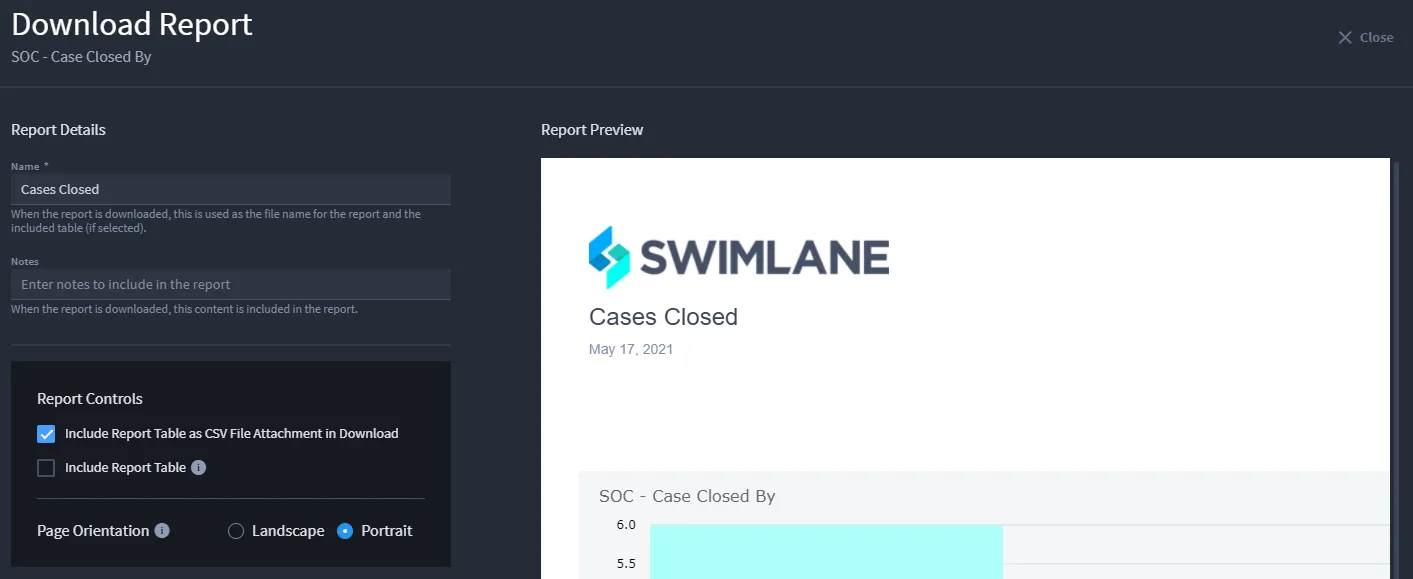The width and height of the screenshot is (1413, 579).
Task: Click the Name field containing Cases Closed
Action: pyautogui.click(x=231, y=189)
